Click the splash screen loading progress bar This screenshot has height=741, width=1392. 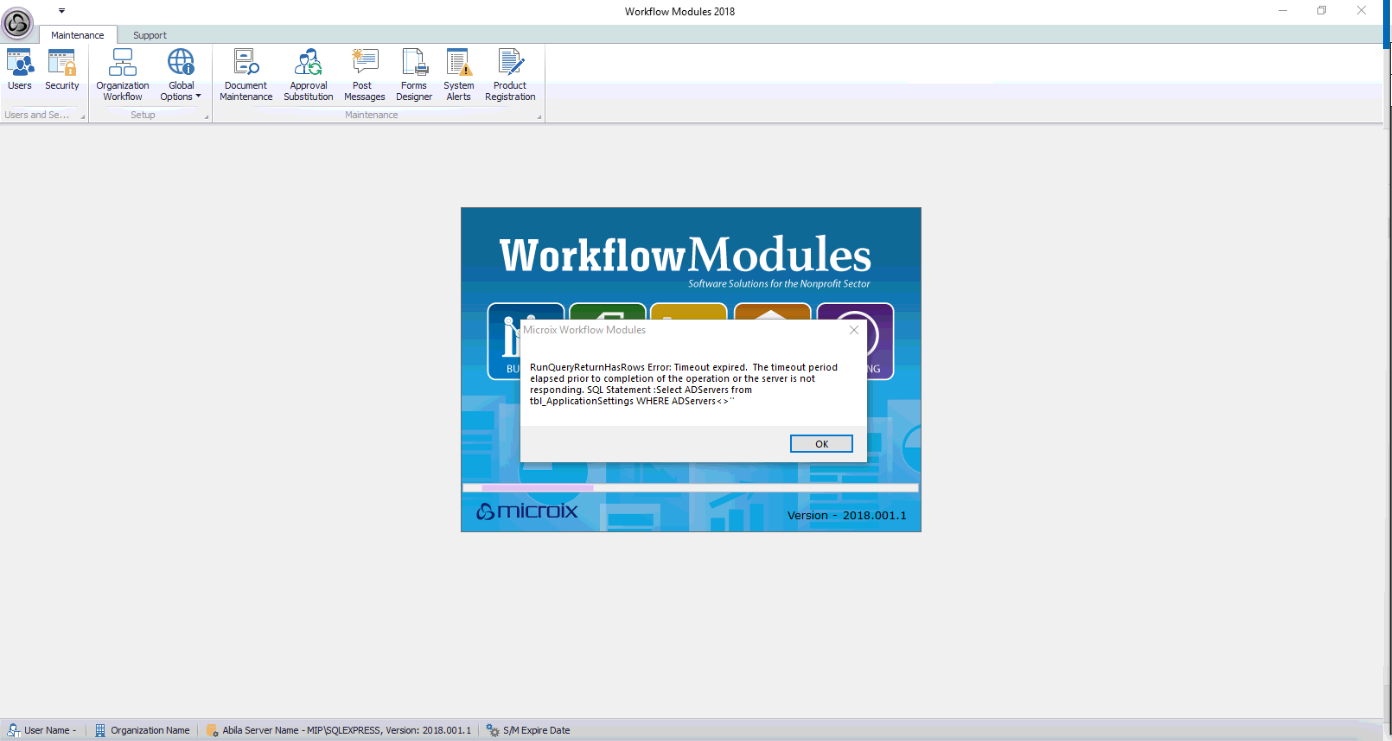click(690, 488)
